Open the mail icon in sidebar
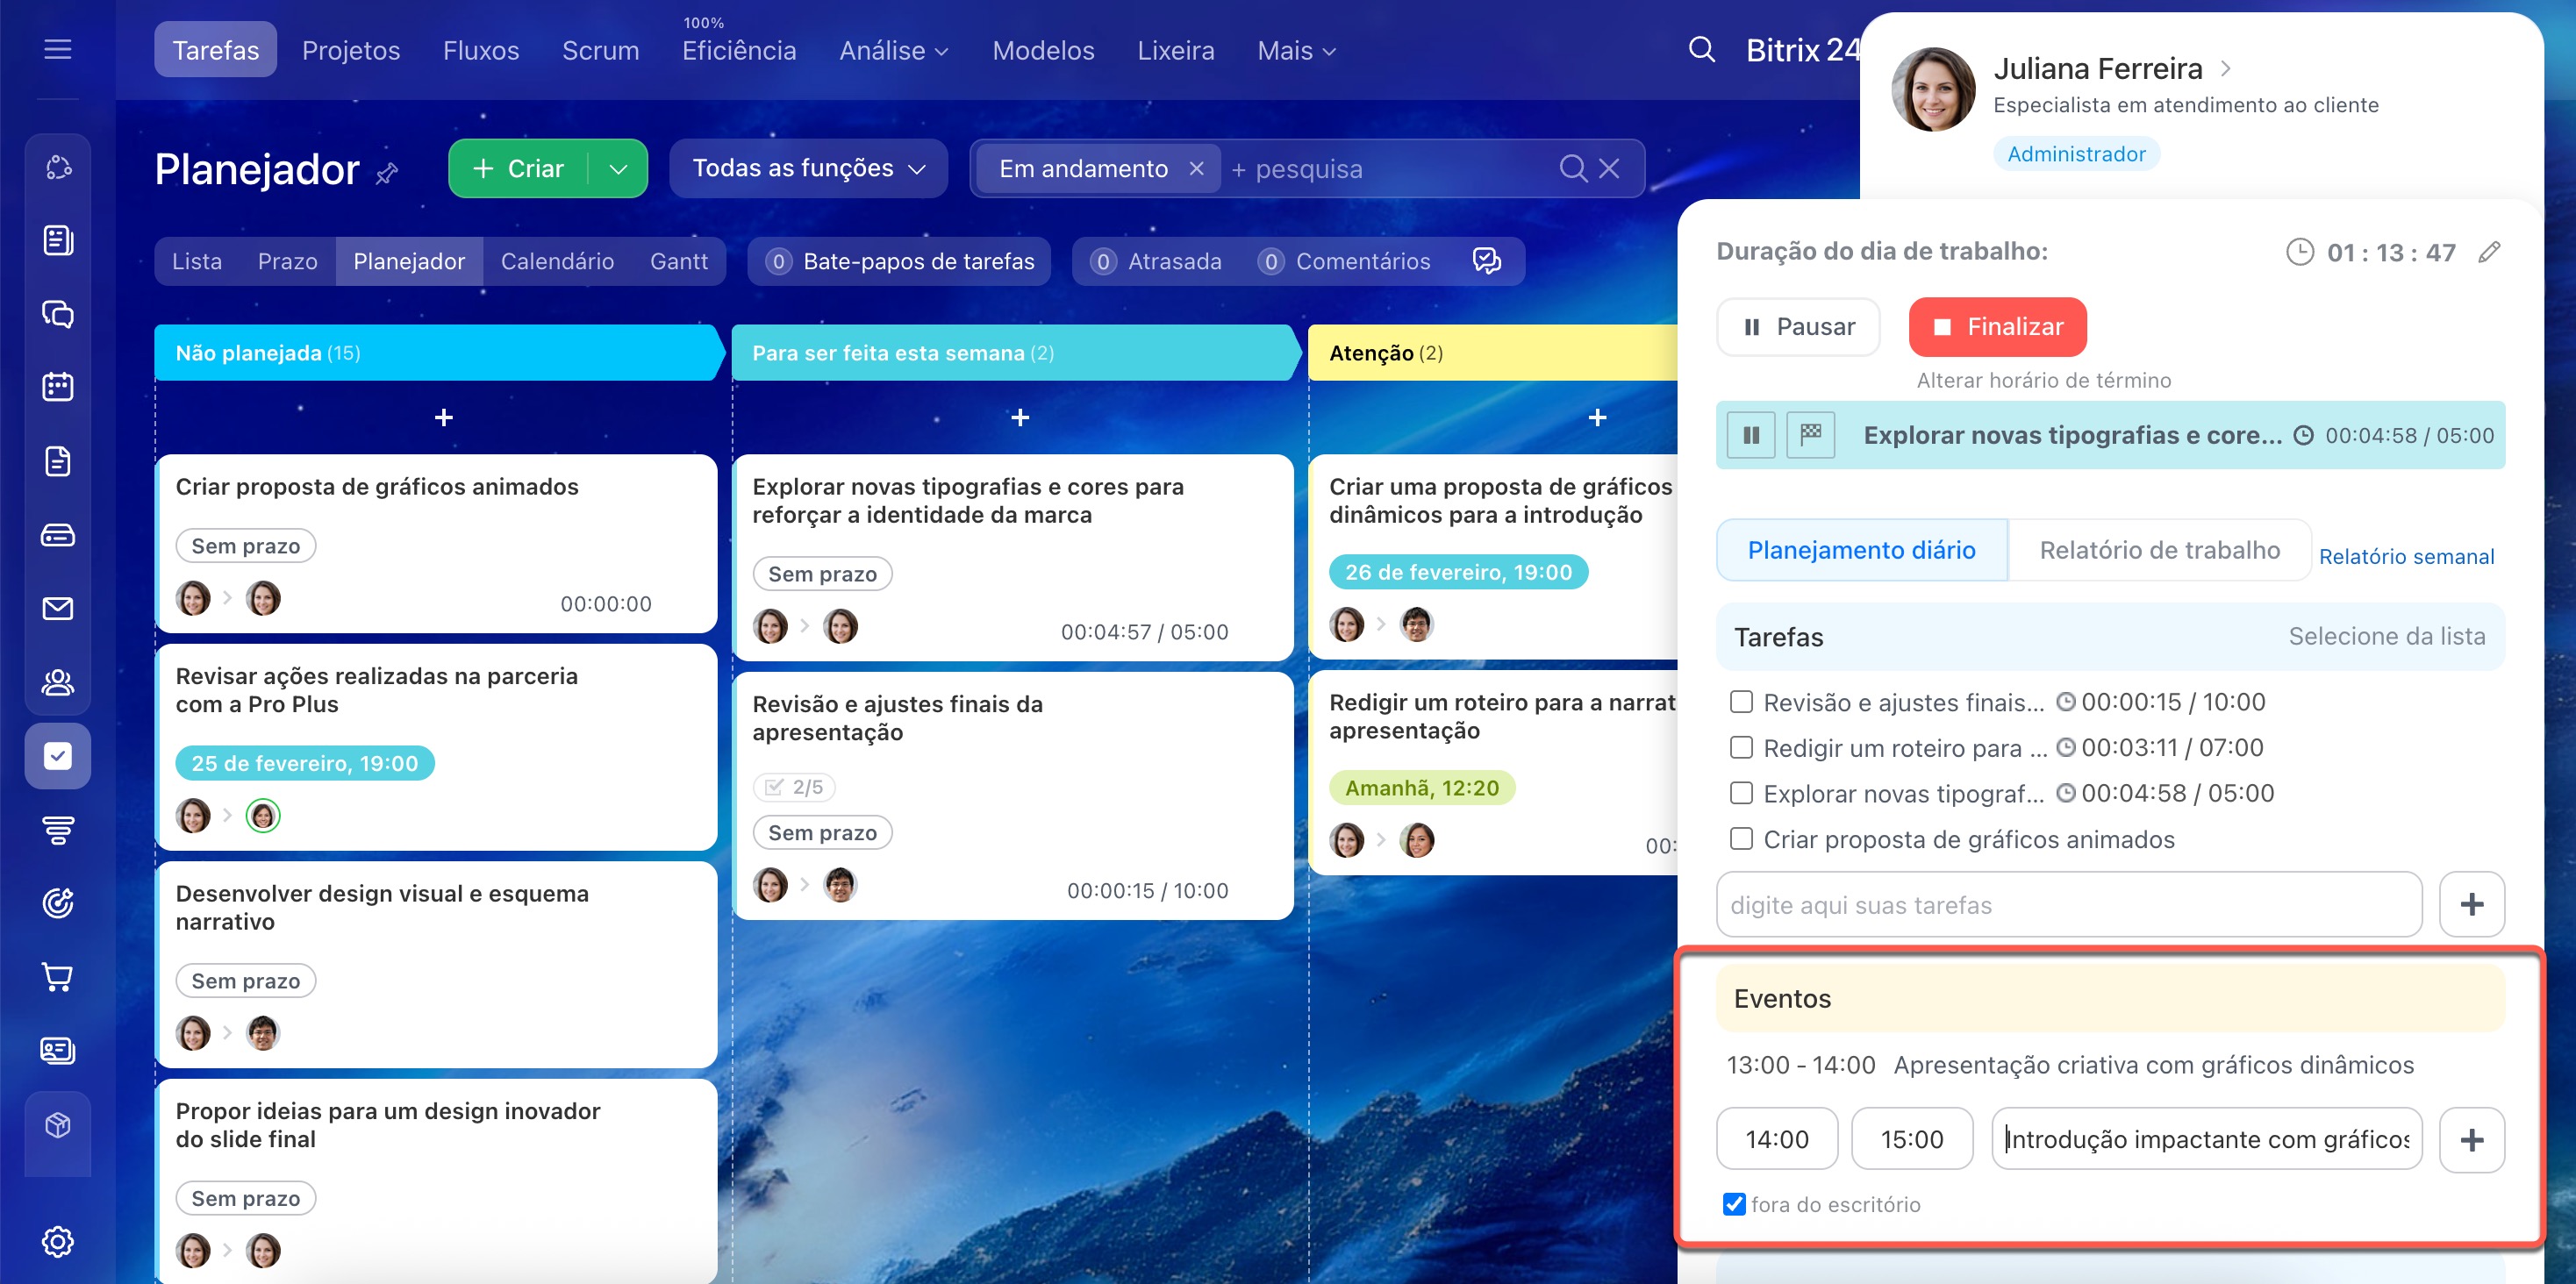Image resolution: width=2576 pixels, height=1284 pixels. [58, 608]
